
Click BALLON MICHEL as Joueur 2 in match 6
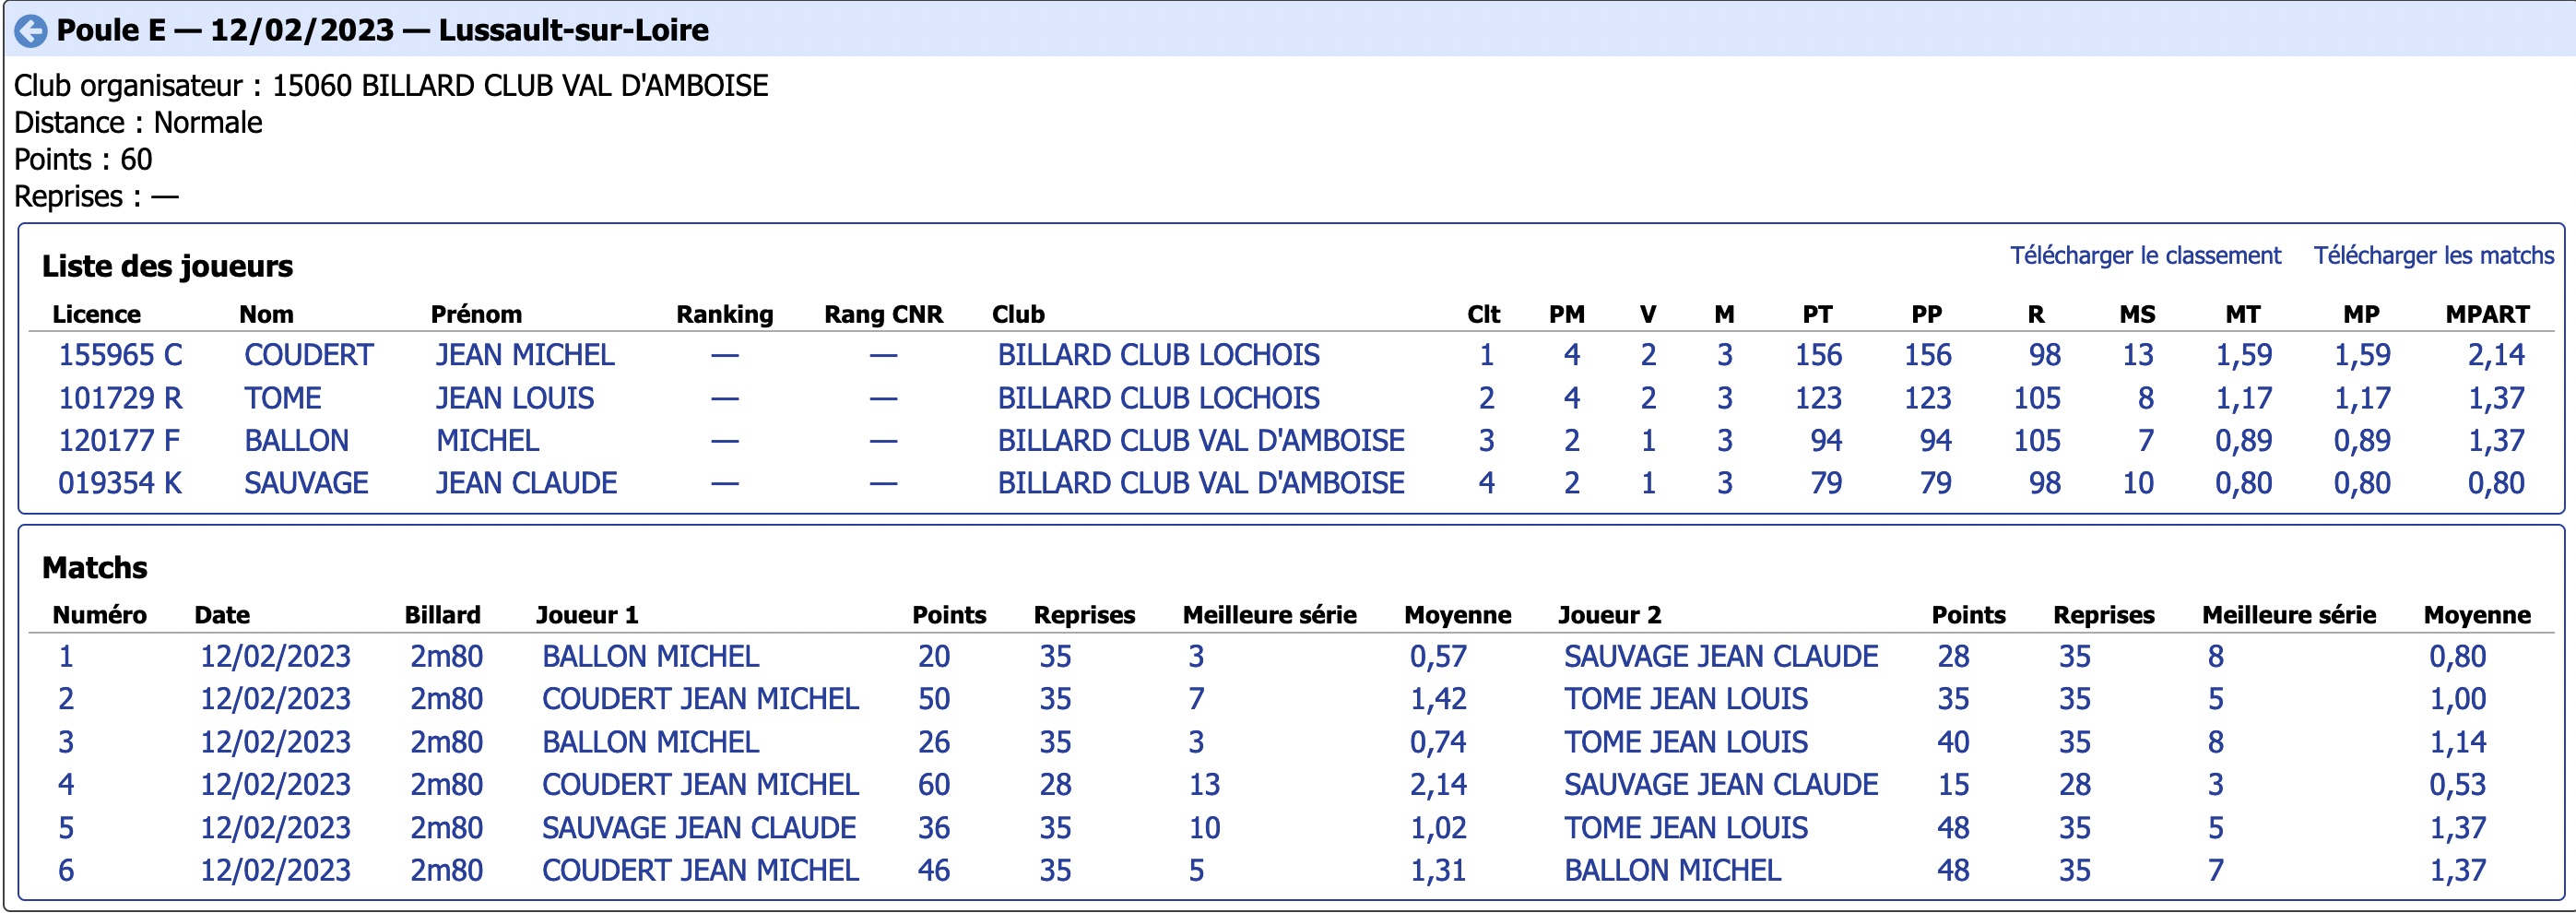pyautogui.click(x=1672, y=871)
